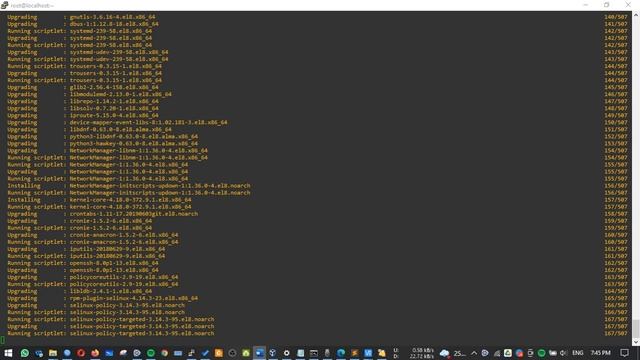Click the dbus upgrading line
The height and width of the screenshot is (360, 640).
tap(83, 24)
